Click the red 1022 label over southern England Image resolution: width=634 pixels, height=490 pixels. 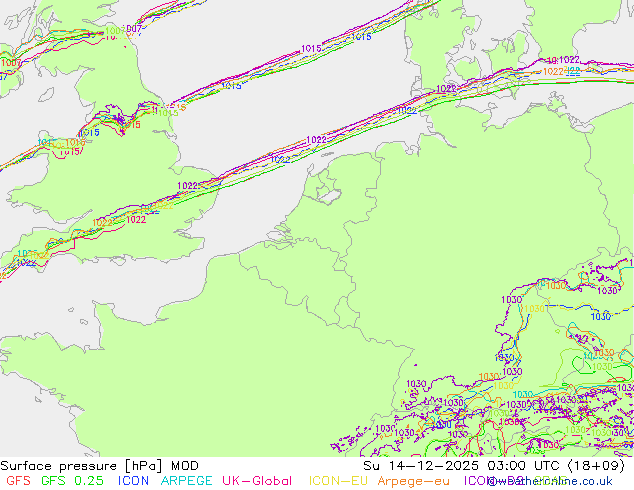(136, 220)
